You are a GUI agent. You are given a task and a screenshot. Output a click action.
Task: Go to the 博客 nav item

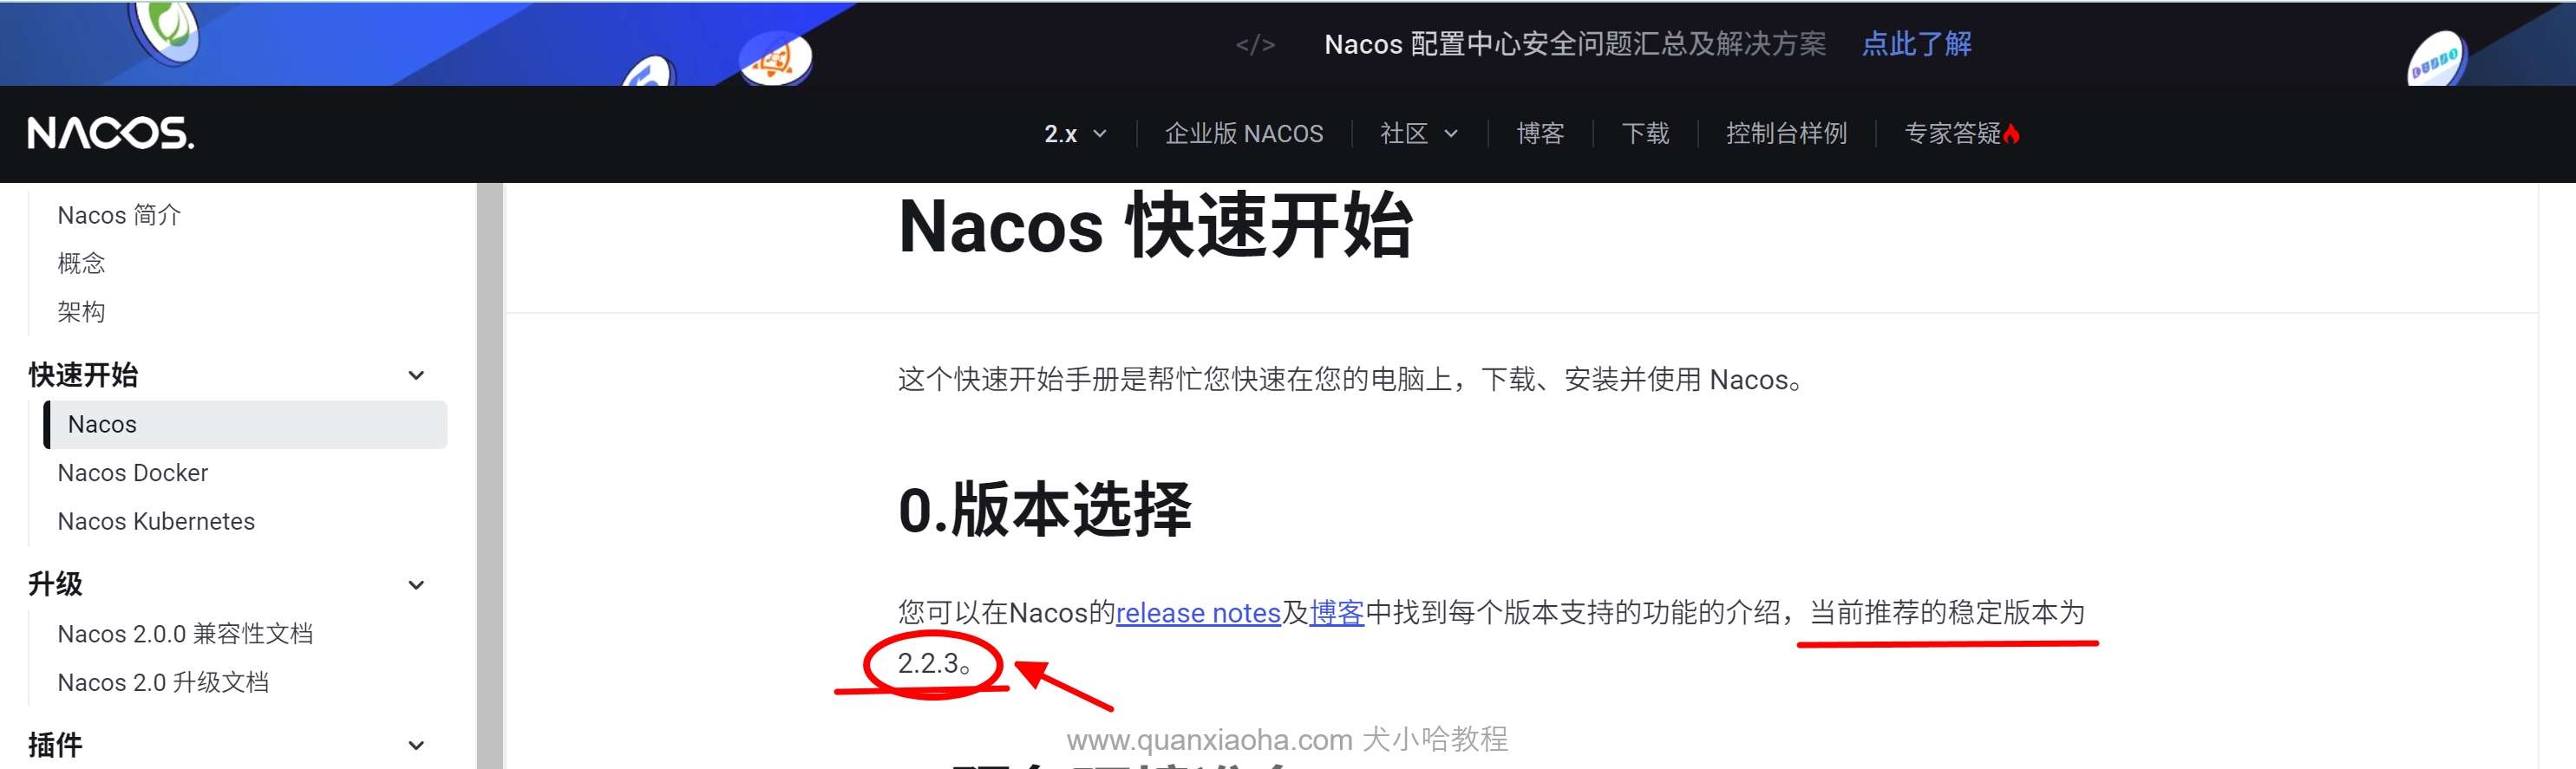pyautogui.click(x=1539, y=134)
